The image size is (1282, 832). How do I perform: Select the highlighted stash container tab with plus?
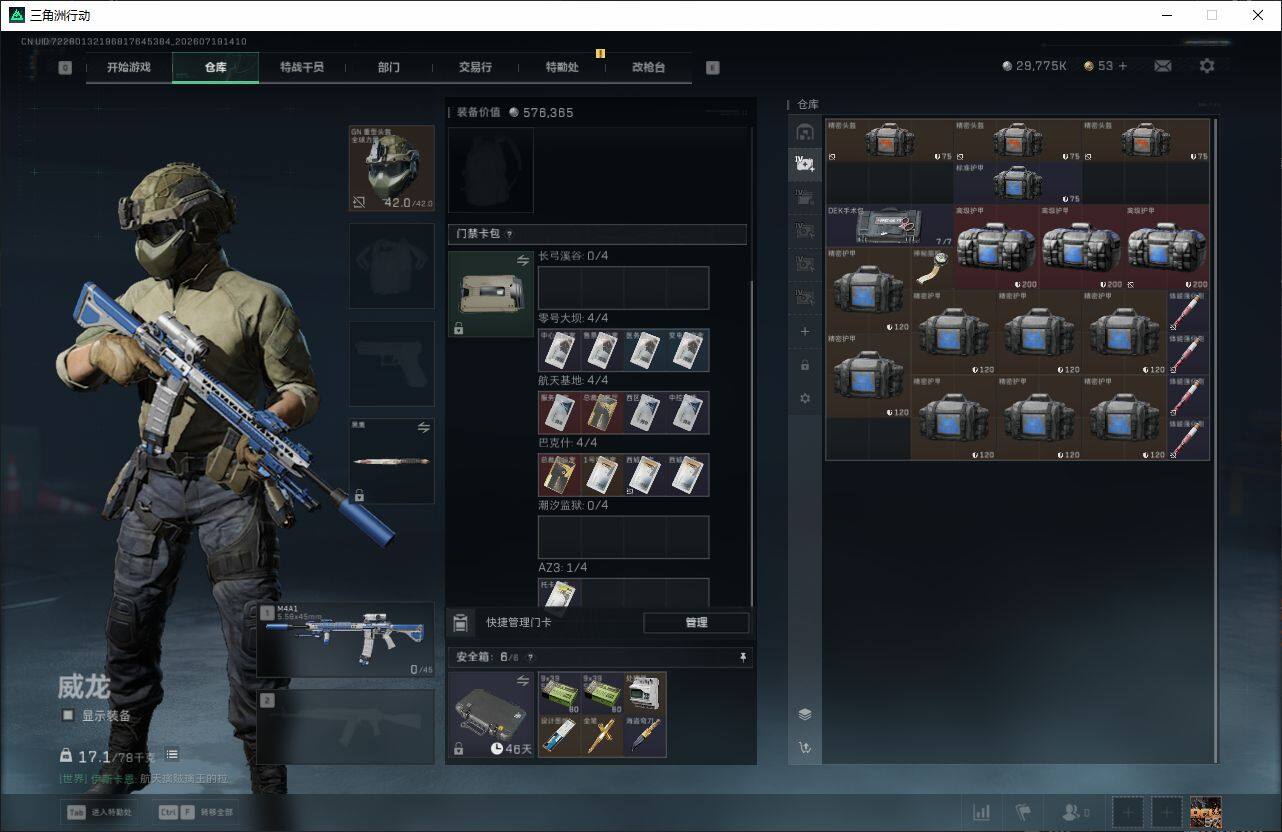click(x=805, y=163)
